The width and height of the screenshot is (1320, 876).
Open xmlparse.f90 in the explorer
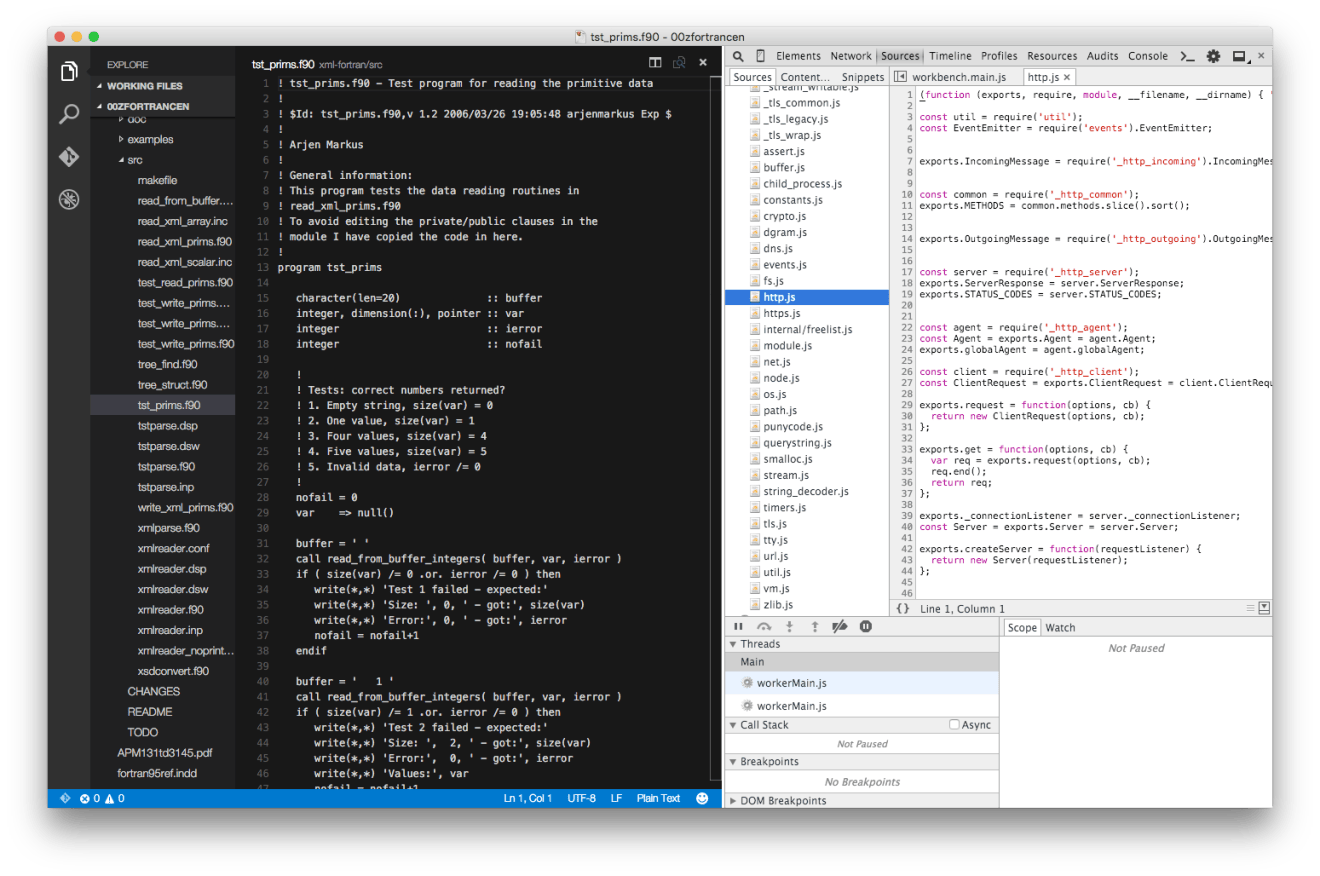[x=168, y=528]
